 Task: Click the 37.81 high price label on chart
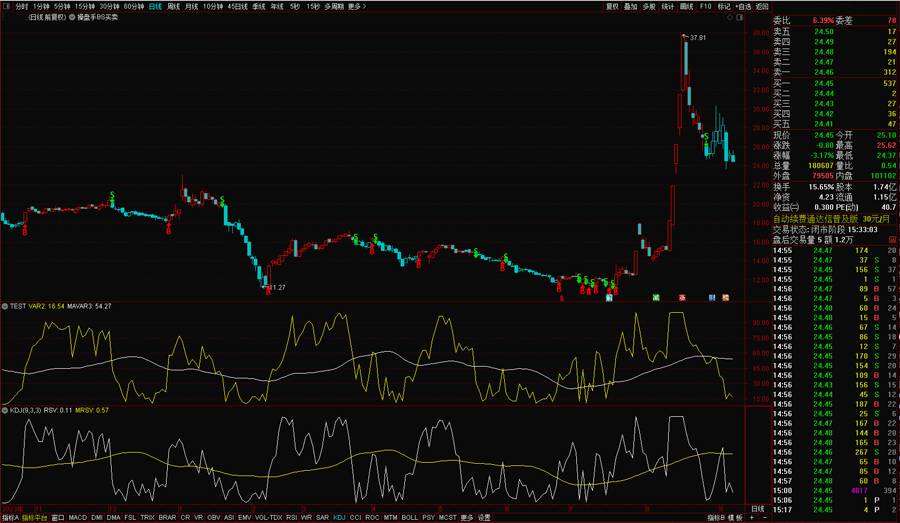click(x=696, y=37)
